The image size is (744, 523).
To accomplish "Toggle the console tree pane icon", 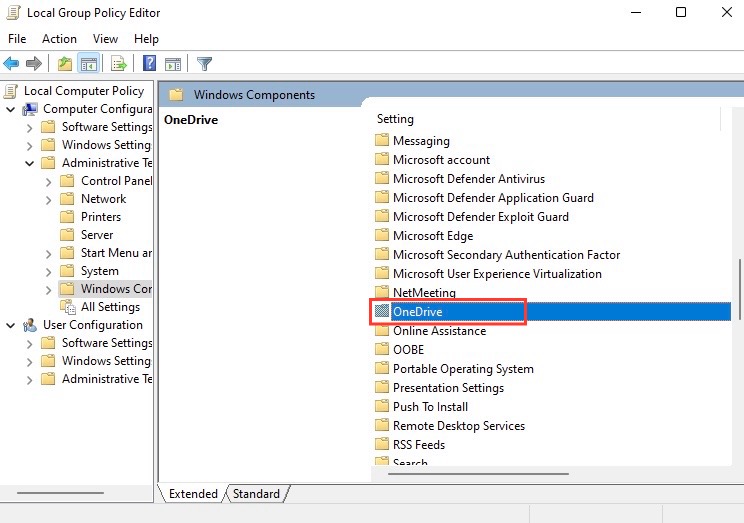I will [89, 63].
